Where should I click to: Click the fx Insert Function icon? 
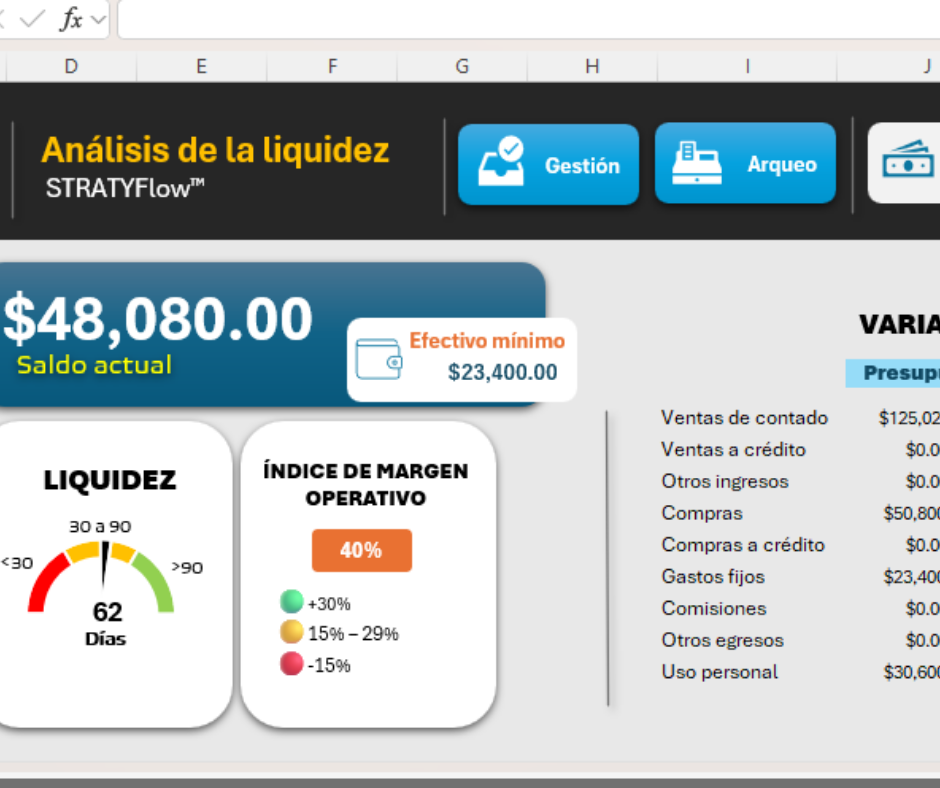(x=71, y=19)
